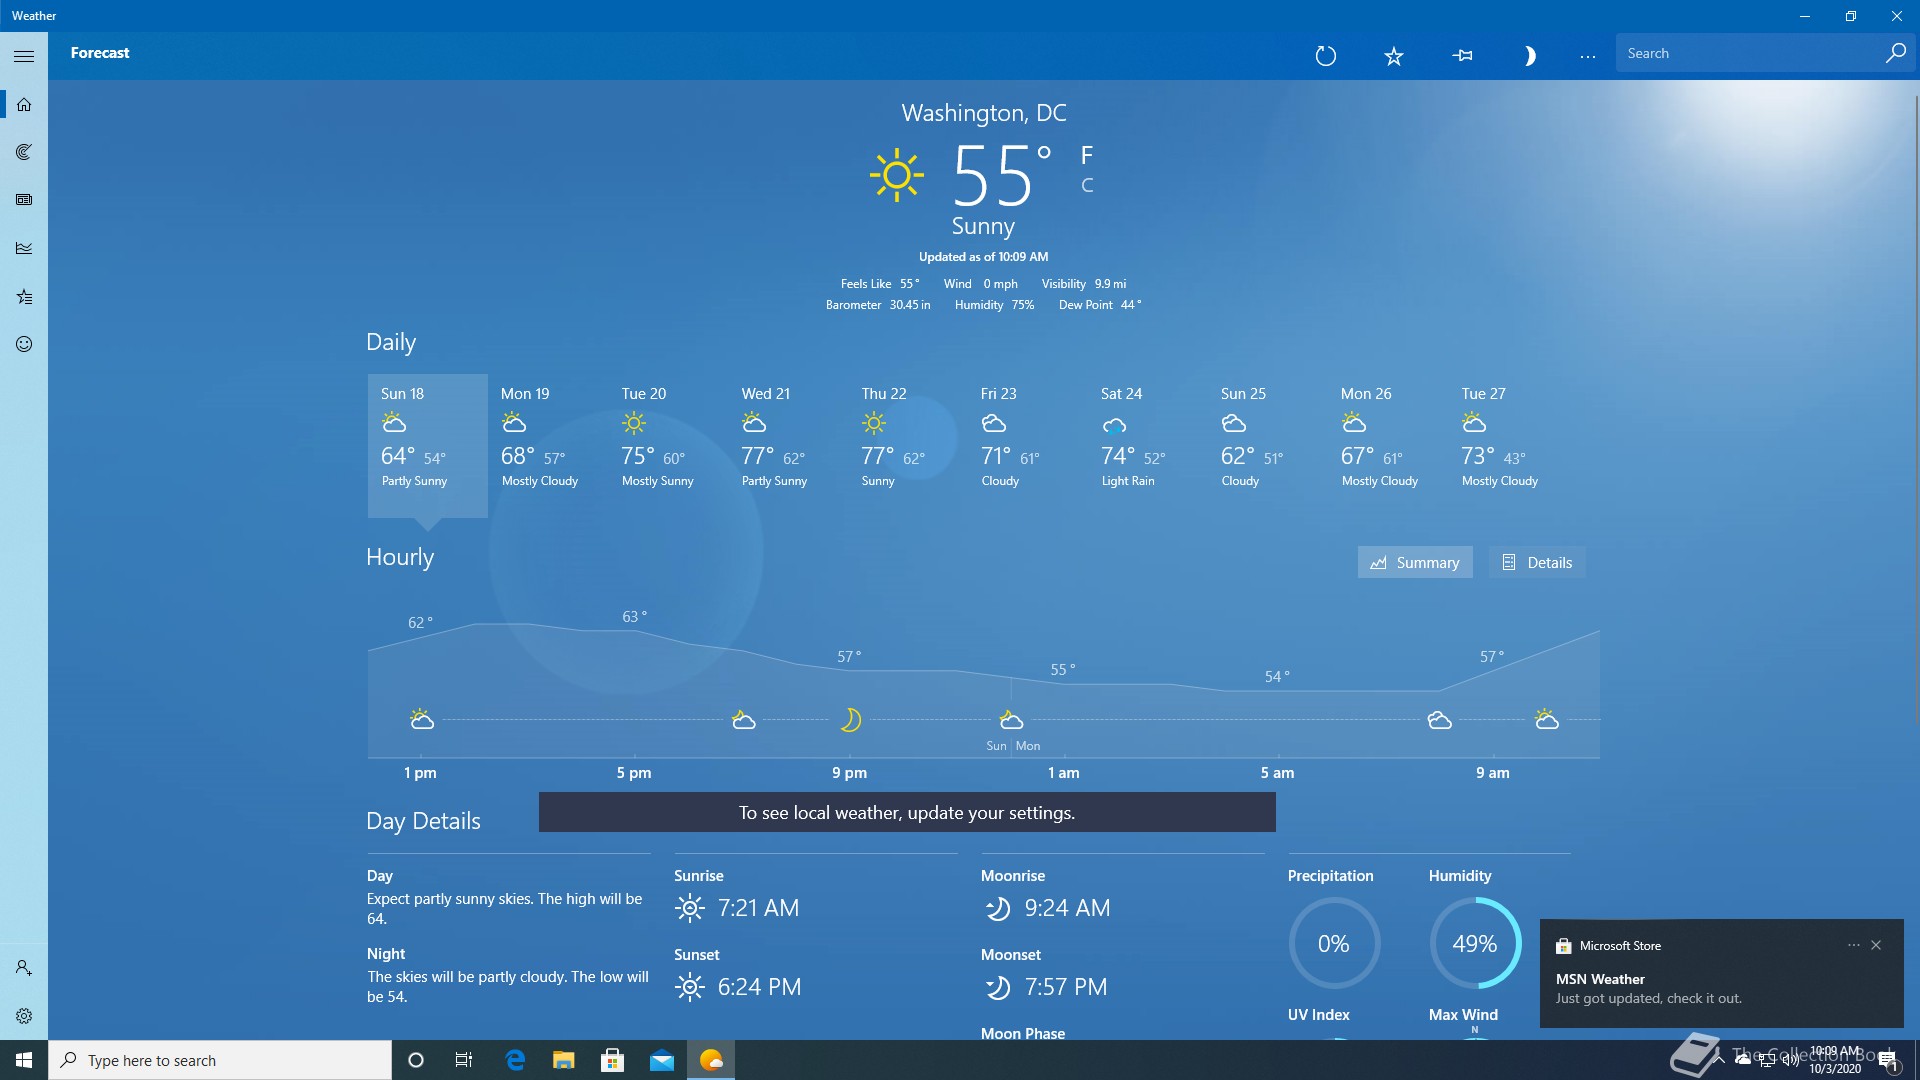Open the Windows Start menu
Viewport: 1920px width, 1080px height.
click(x=24, y=1060)
